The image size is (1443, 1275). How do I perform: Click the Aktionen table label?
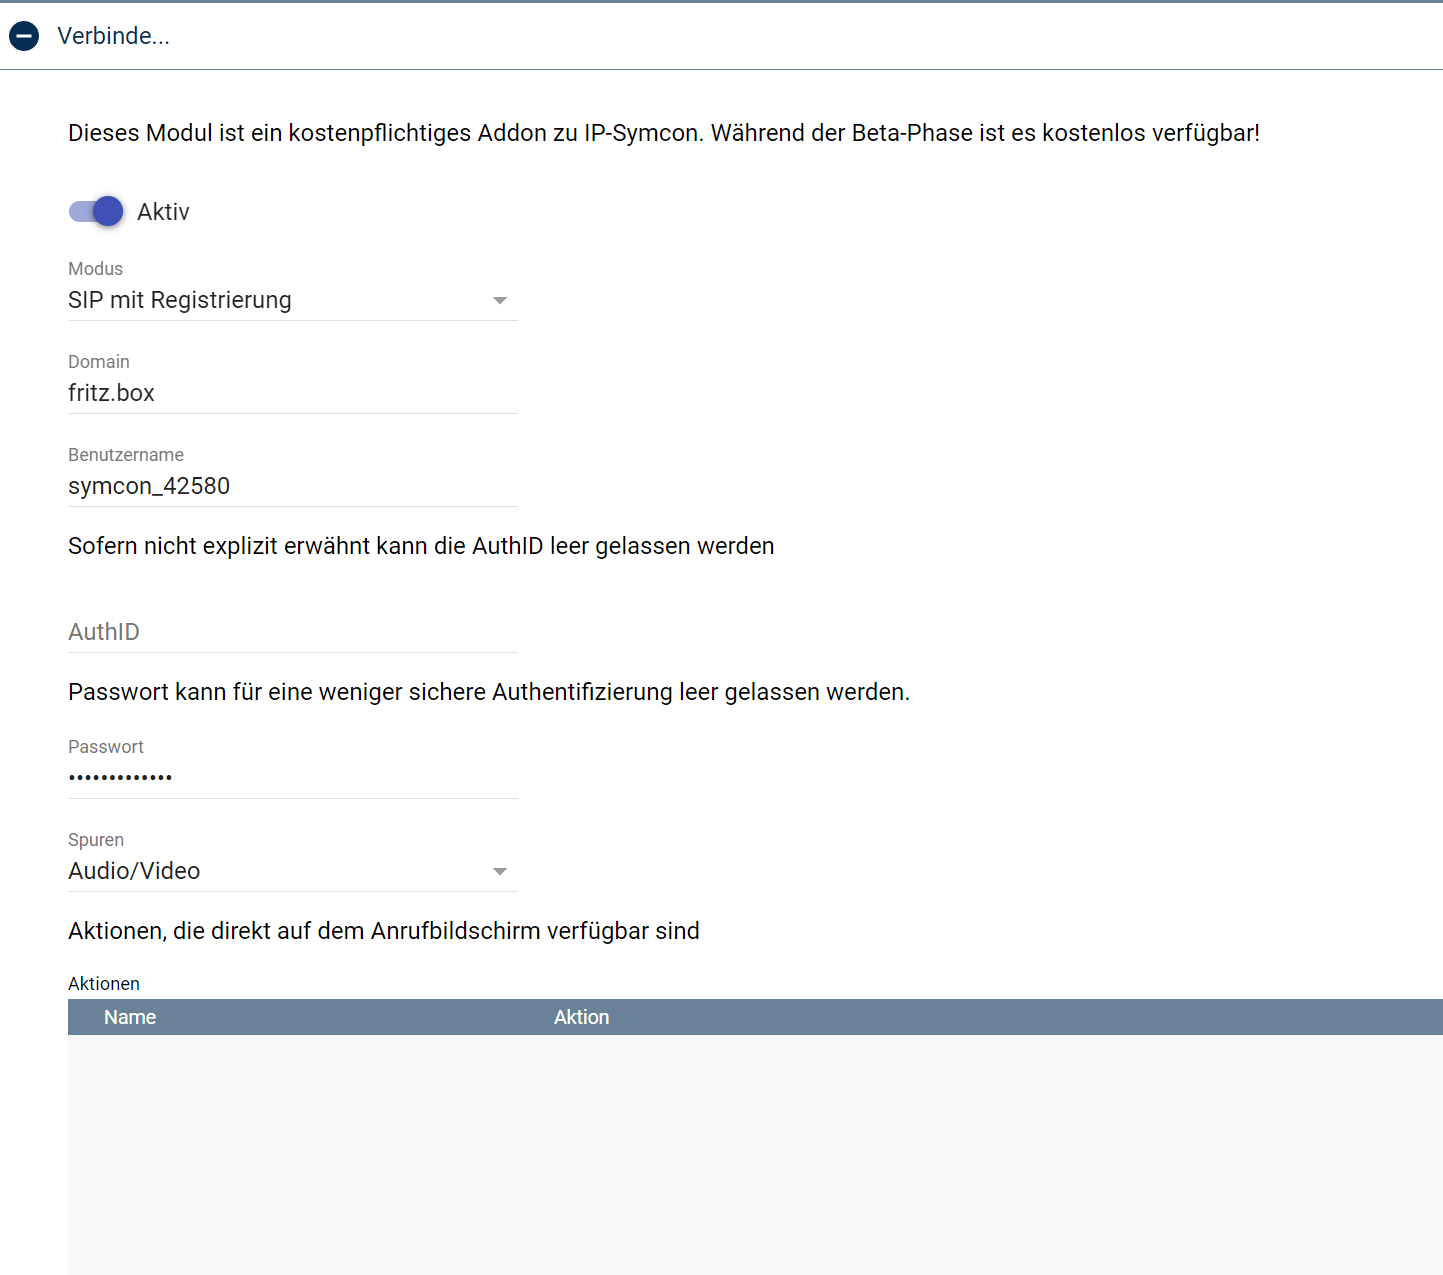click(104, 984)
